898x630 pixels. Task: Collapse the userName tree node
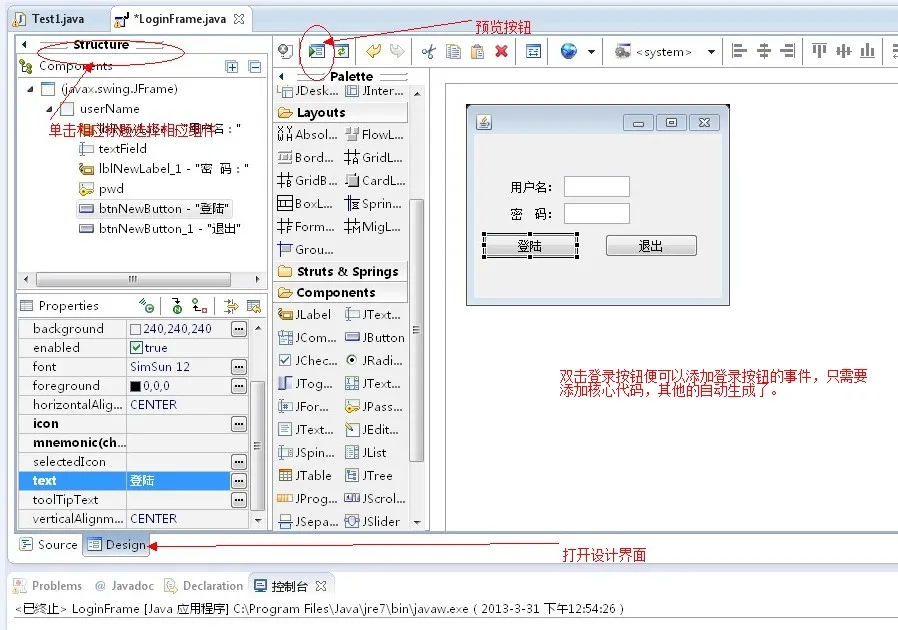[x=49, y=109]
